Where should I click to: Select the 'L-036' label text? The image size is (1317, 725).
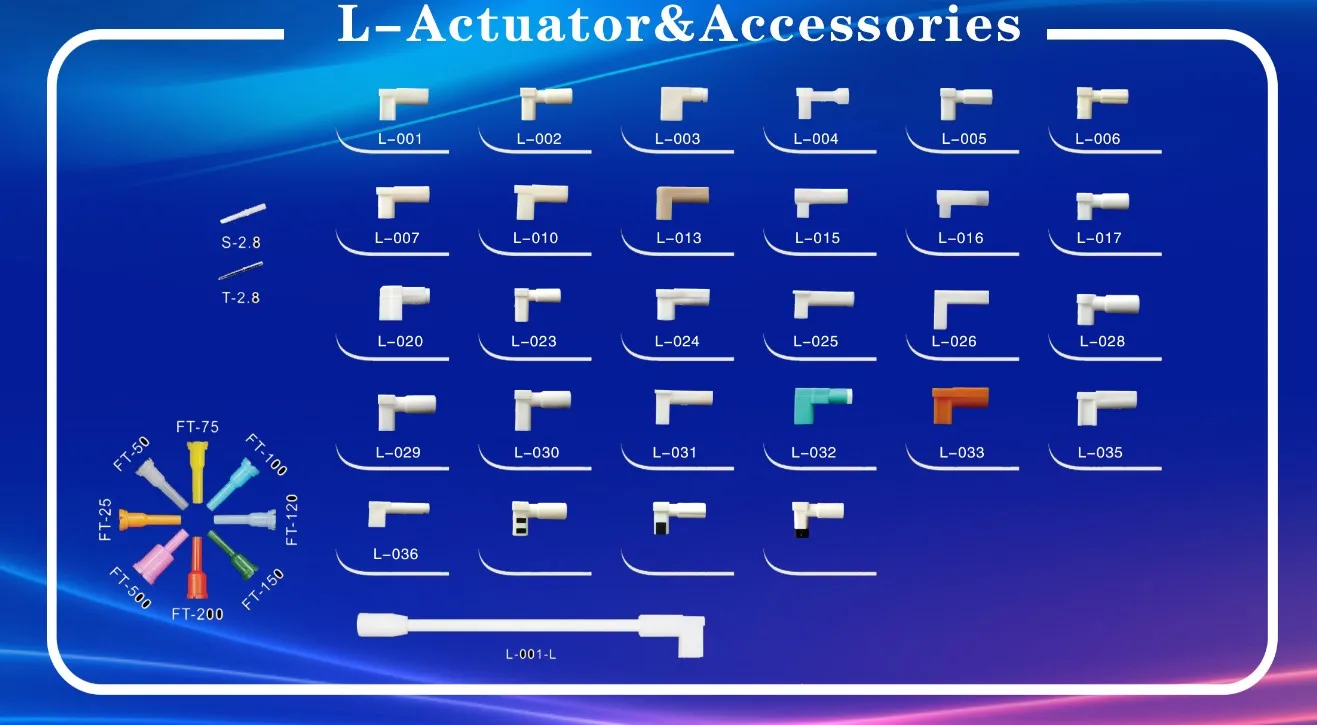[x=395, y=554]
